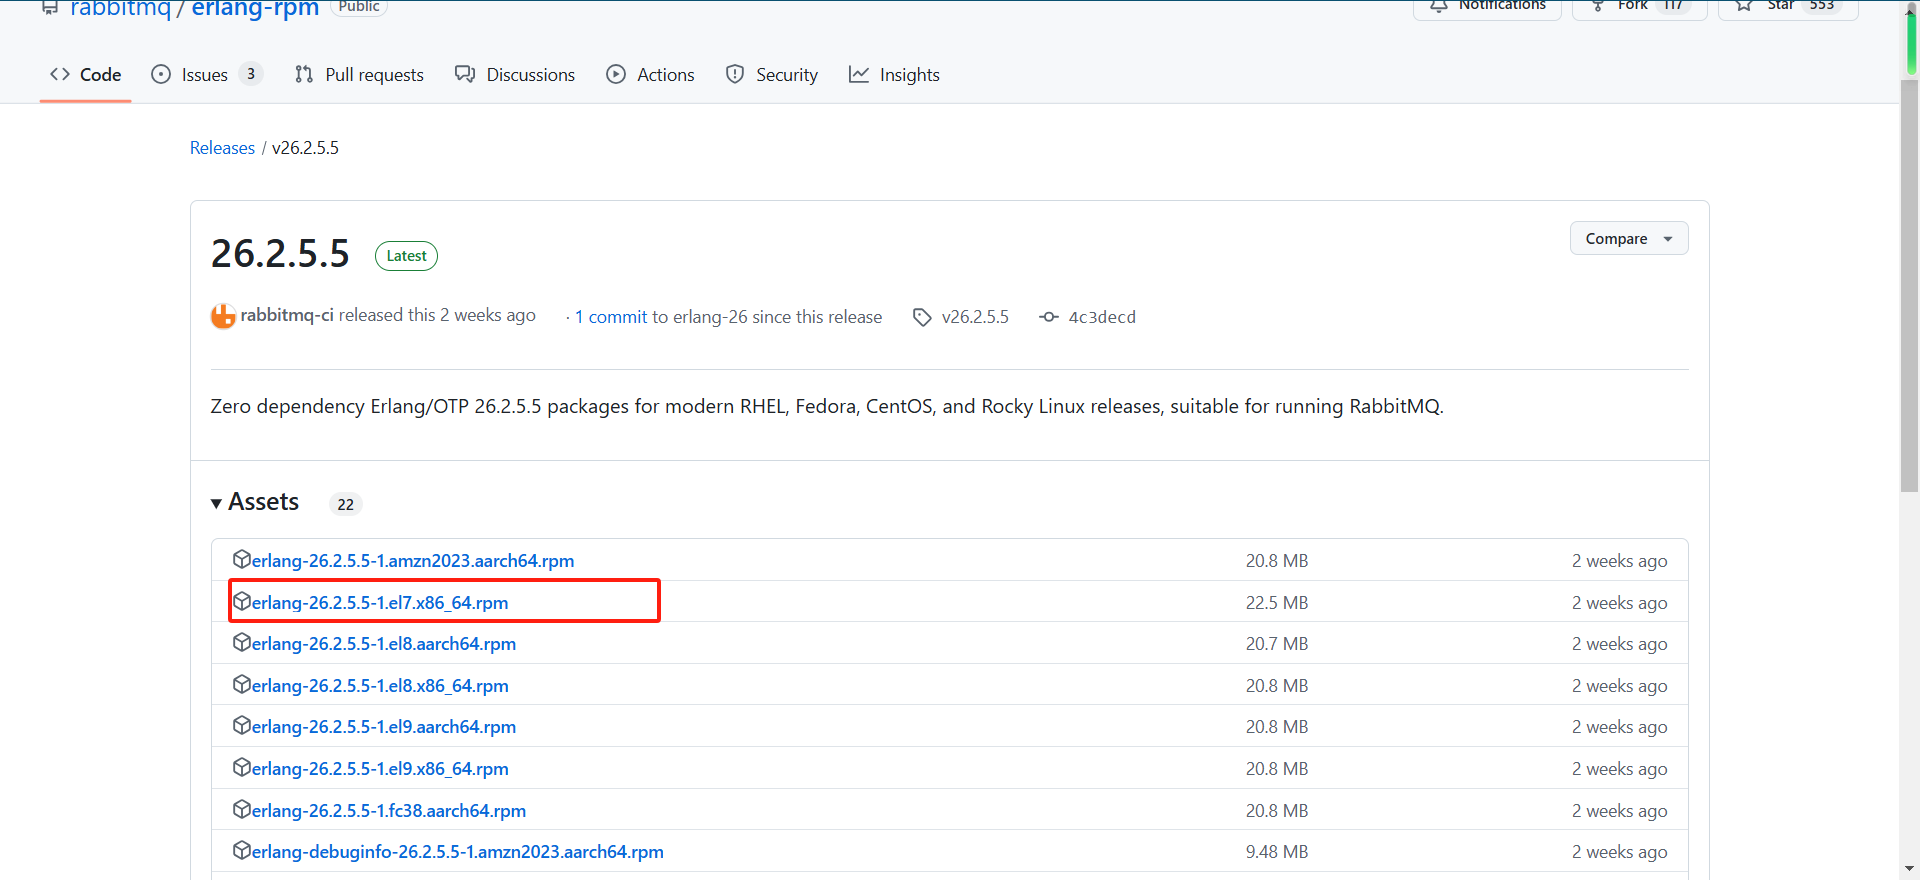The width and height of the screenshot is (1920, 880).
Task: Go to the Actions tab
Action: pos(650,75)
